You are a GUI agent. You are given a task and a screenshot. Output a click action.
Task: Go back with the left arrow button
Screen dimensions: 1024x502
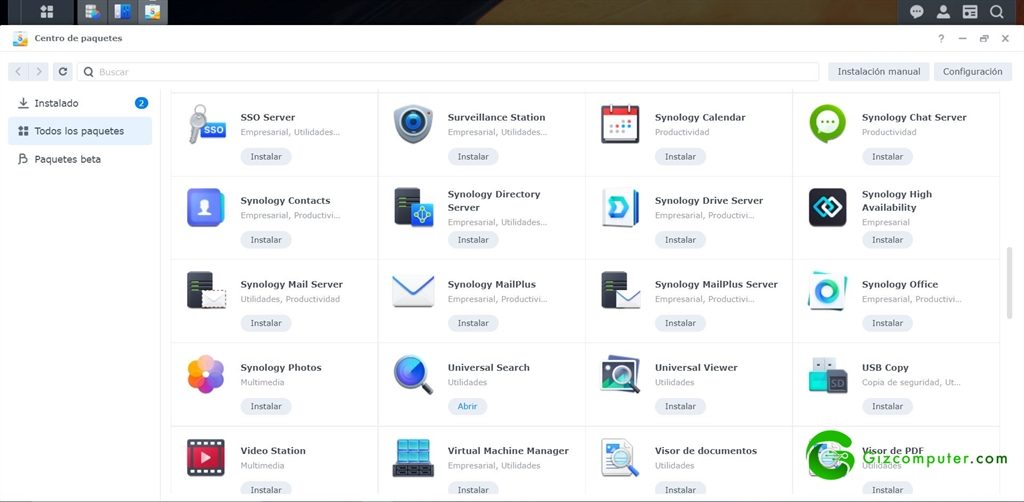point(18,72)
